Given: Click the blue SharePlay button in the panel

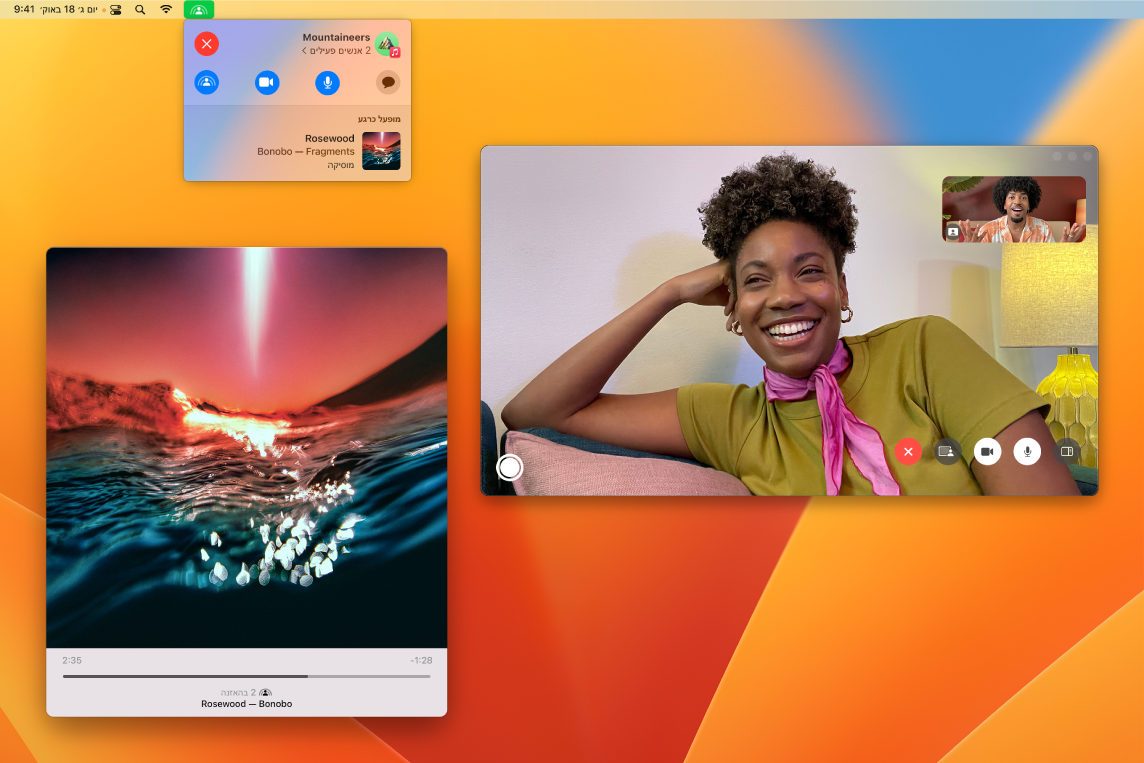Looking at the screenshot, I should [x=207, y=83].
